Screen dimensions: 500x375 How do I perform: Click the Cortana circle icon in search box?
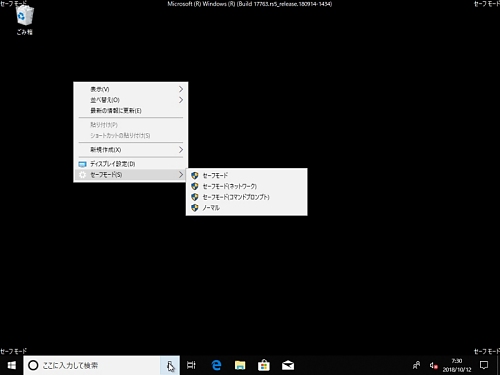click(x=33, y=365)
